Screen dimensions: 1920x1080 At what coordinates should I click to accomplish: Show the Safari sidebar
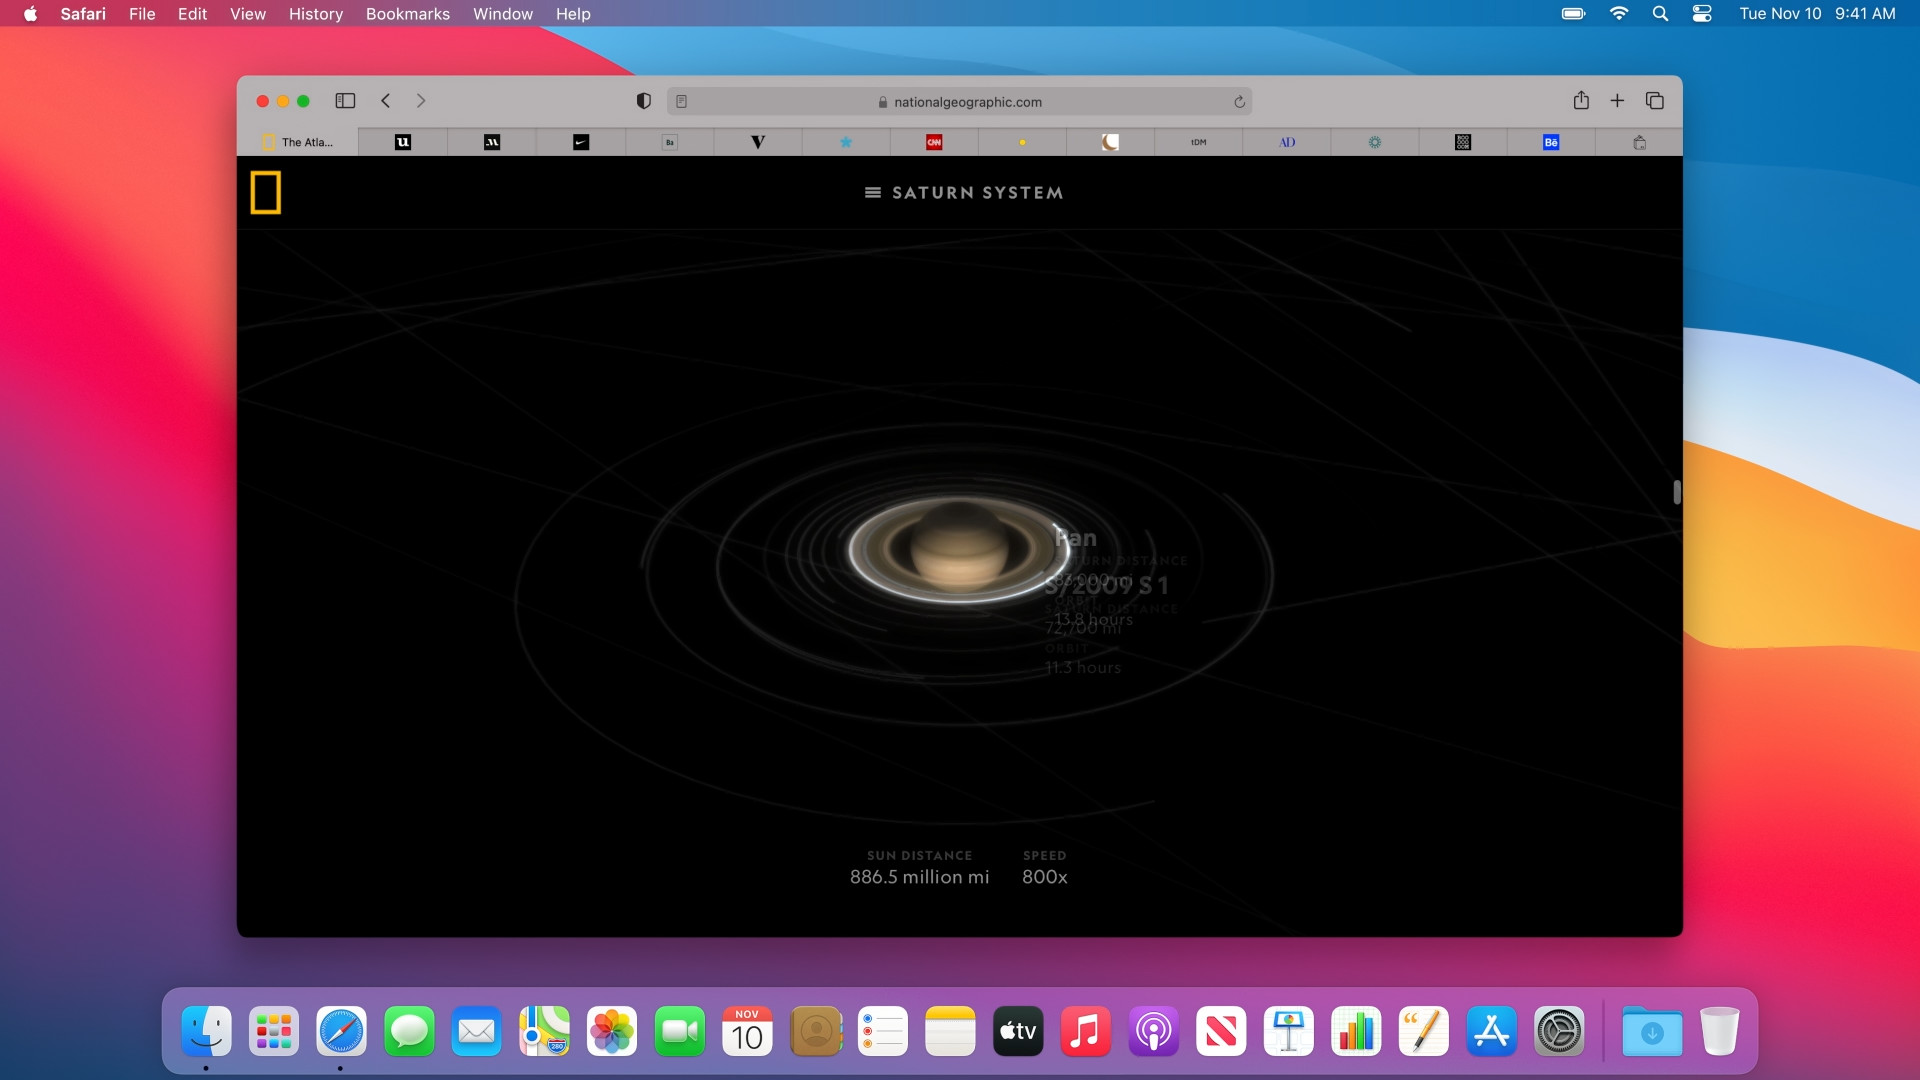point(345,101)
